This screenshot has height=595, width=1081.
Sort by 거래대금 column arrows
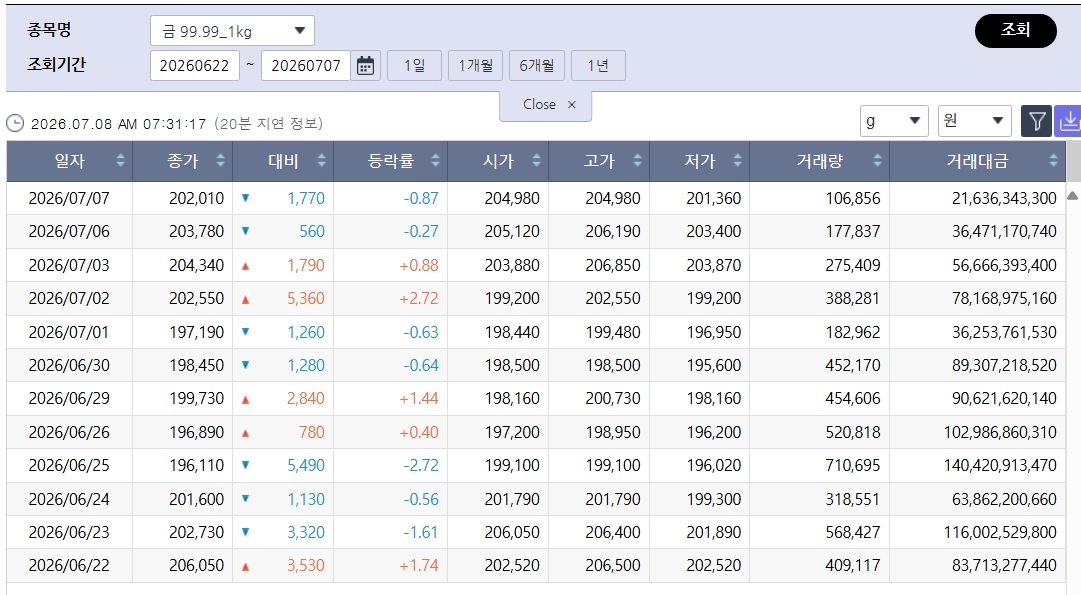[x=1053, y=161]
